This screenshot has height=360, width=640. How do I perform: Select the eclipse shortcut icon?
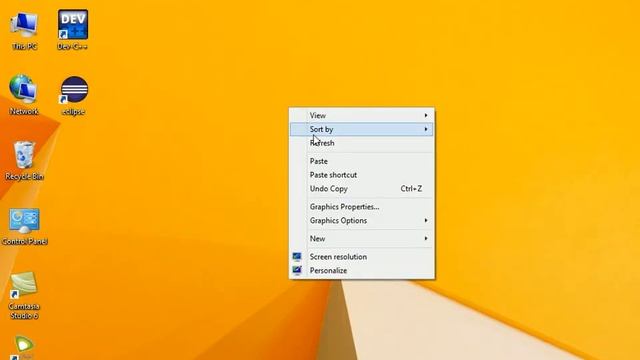(x=73, y=96)
